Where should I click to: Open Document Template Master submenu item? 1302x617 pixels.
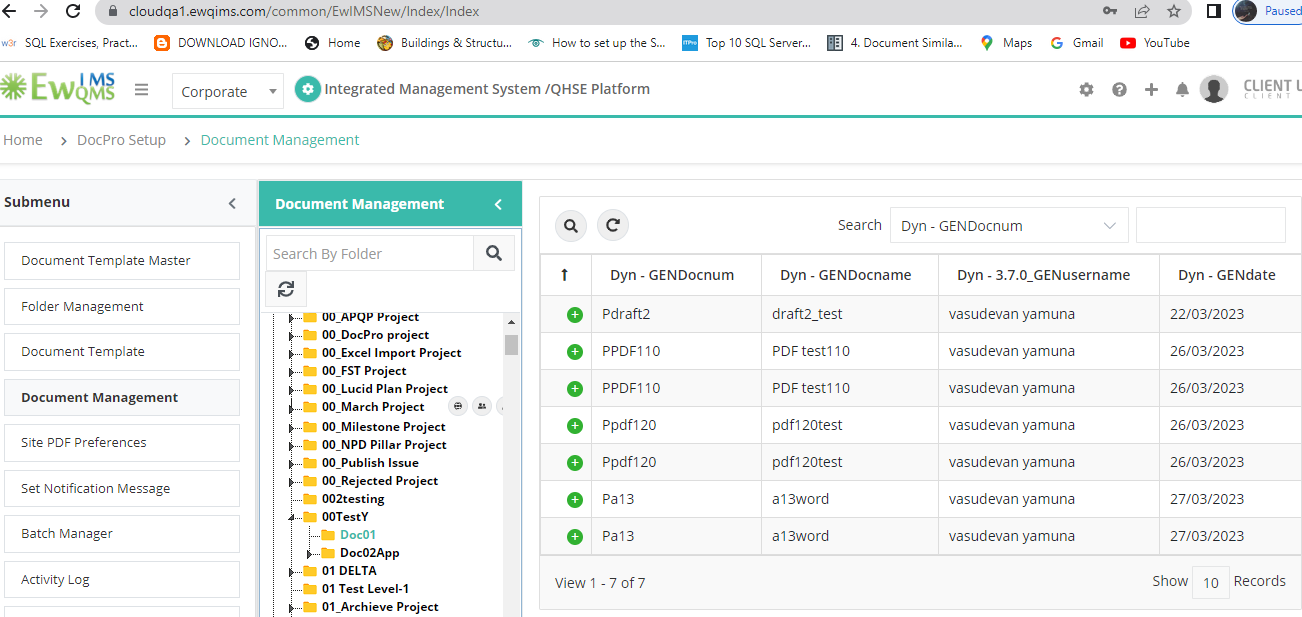pyautogui.click(x=122, y=261)
